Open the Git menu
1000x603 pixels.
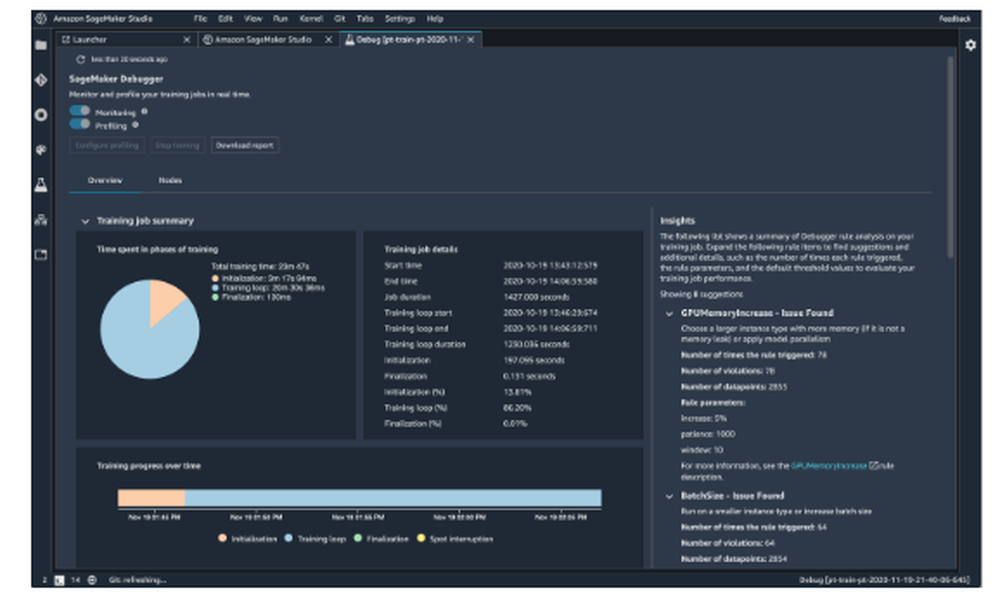(x=339, y=18)
